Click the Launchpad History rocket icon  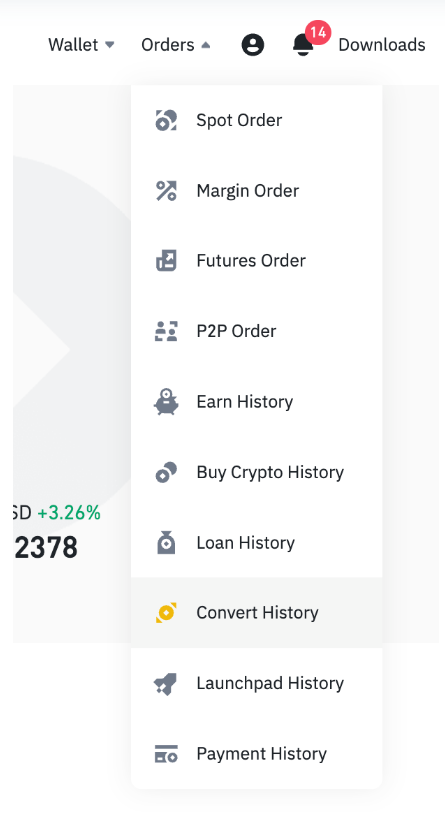(x=166, y=683)
